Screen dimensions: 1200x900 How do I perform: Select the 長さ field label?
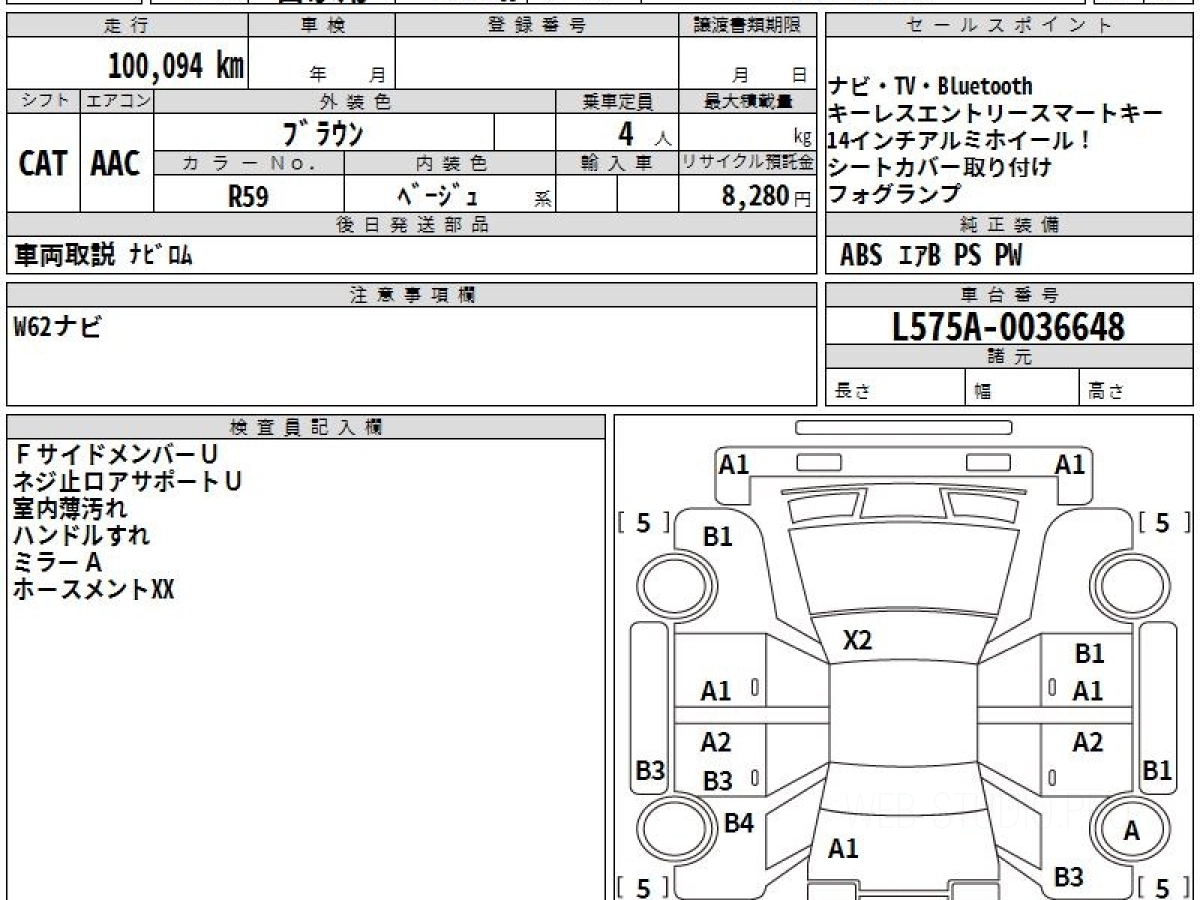point(852,392)
